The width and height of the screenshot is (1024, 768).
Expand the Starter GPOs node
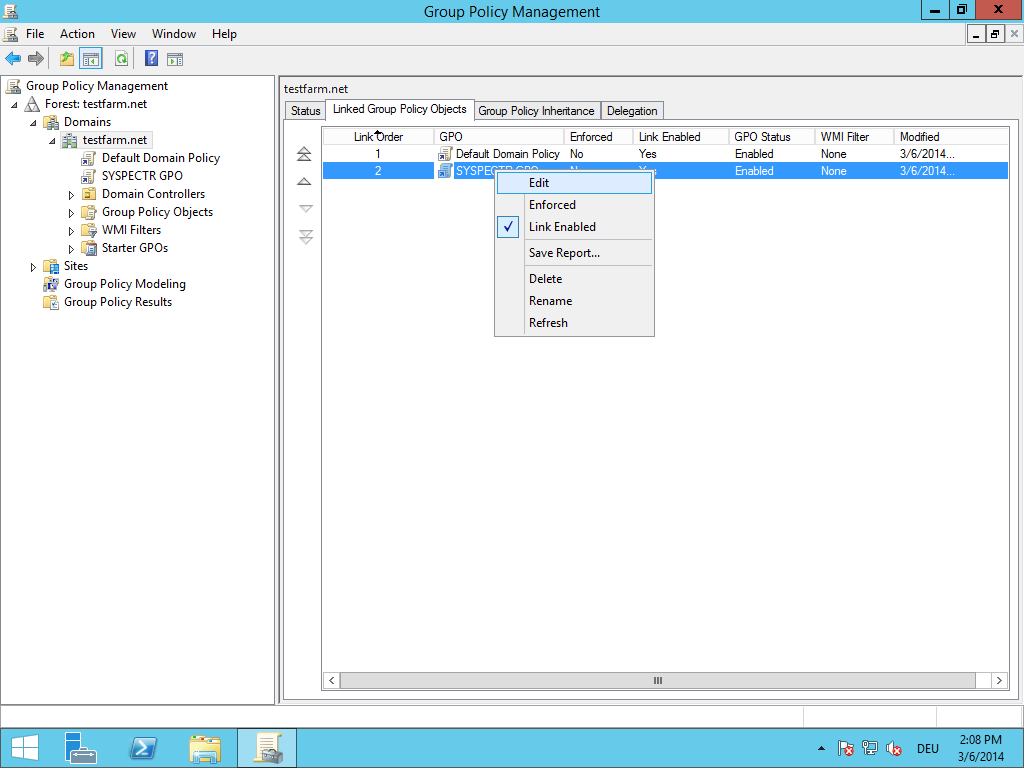(71, 249)
